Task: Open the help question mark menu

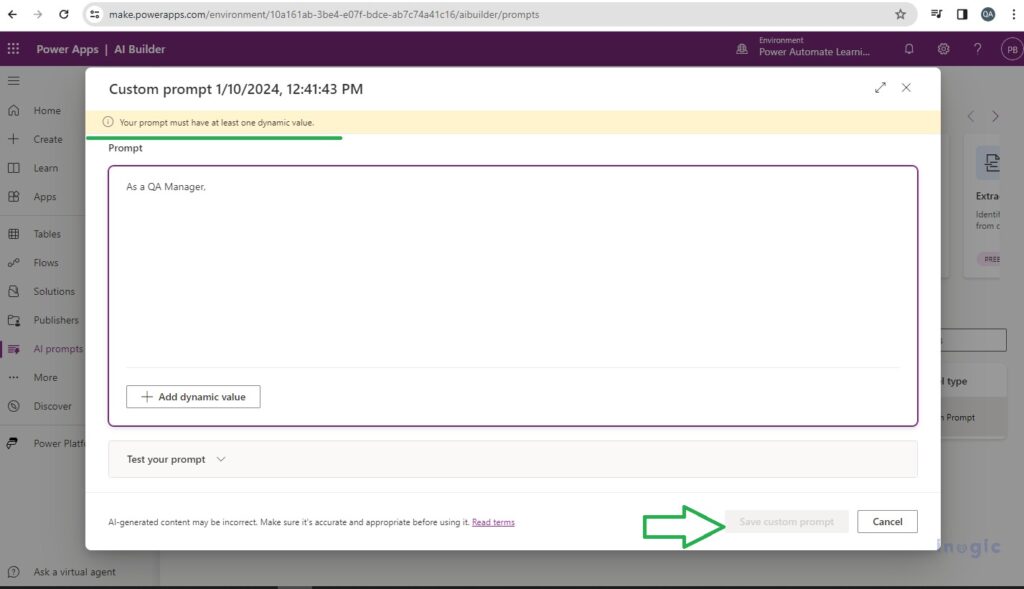Action: click(x=977, y=48)
